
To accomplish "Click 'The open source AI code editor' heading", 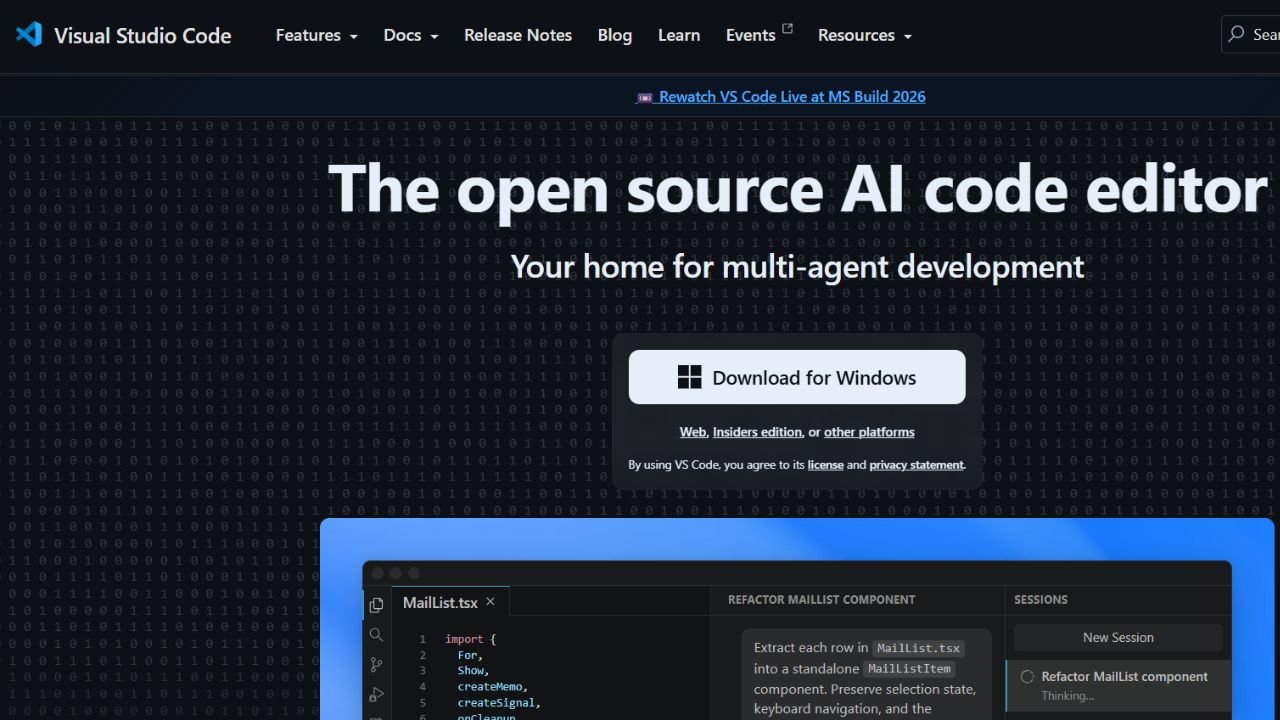I will pos(798,188).
